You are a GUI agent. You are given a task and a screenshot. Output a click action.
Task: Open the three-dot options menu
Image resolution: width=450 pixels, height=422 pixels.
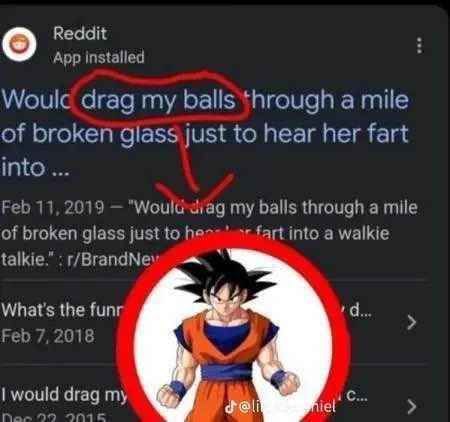[x=420, y=46]
